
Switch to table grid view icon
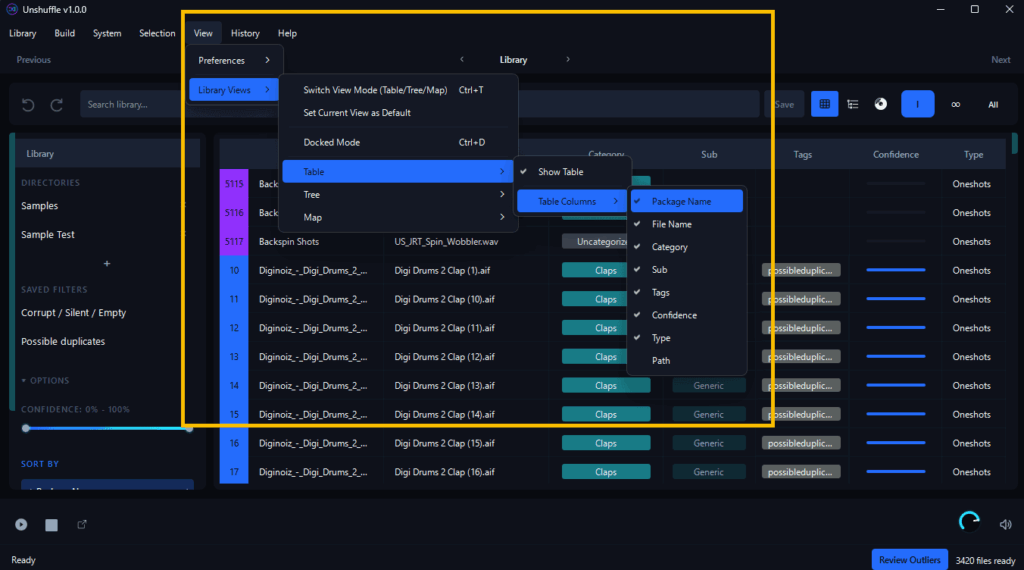[824, 104]
